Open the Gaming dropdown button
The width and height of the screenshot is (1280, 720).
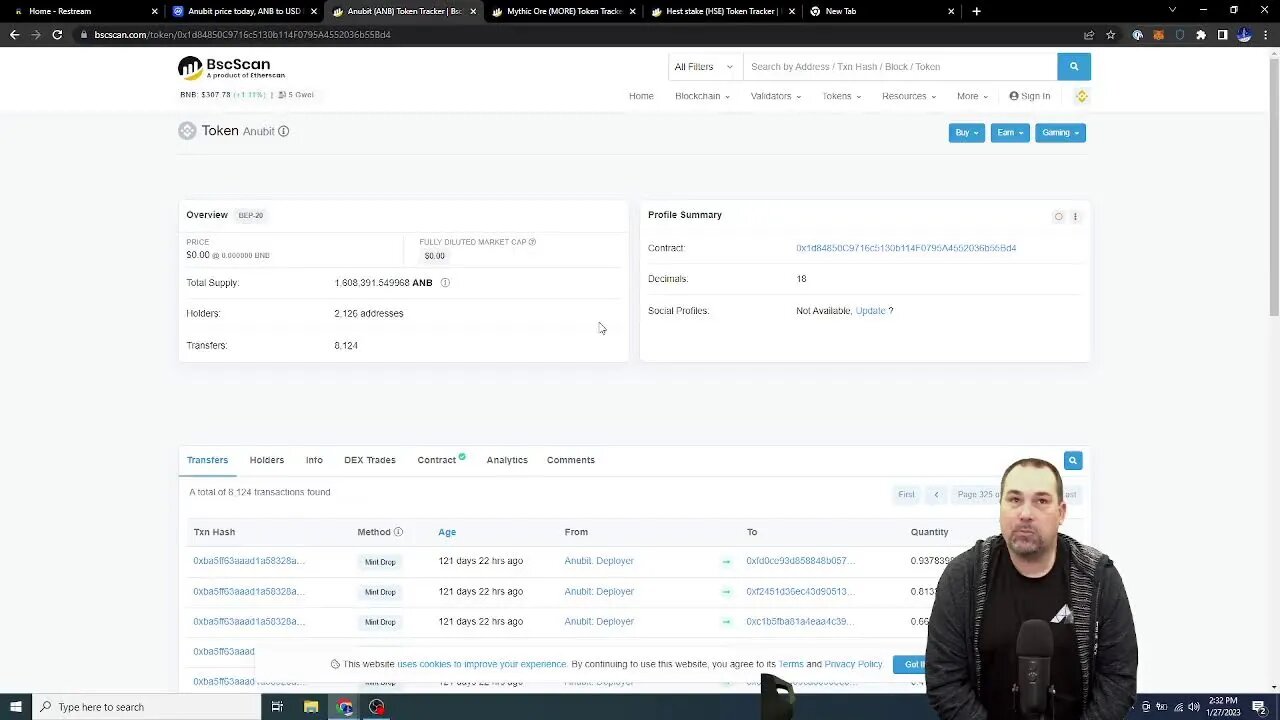click(x=1060, y=132)
